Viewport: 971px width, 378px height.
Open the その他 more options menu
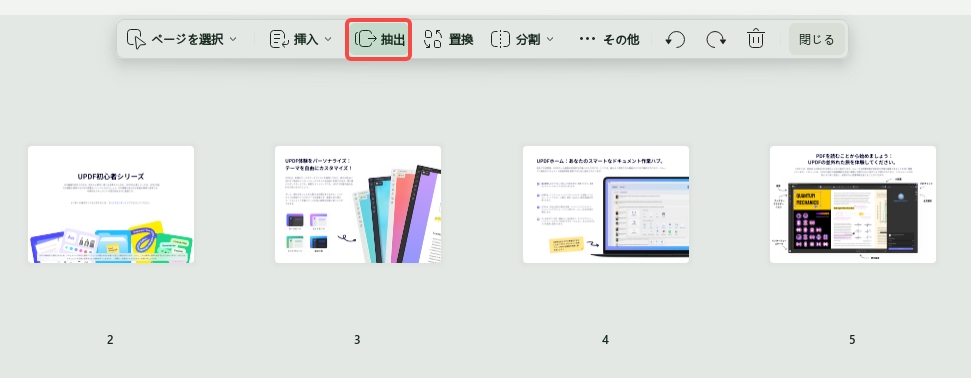(x=609, y=40)
